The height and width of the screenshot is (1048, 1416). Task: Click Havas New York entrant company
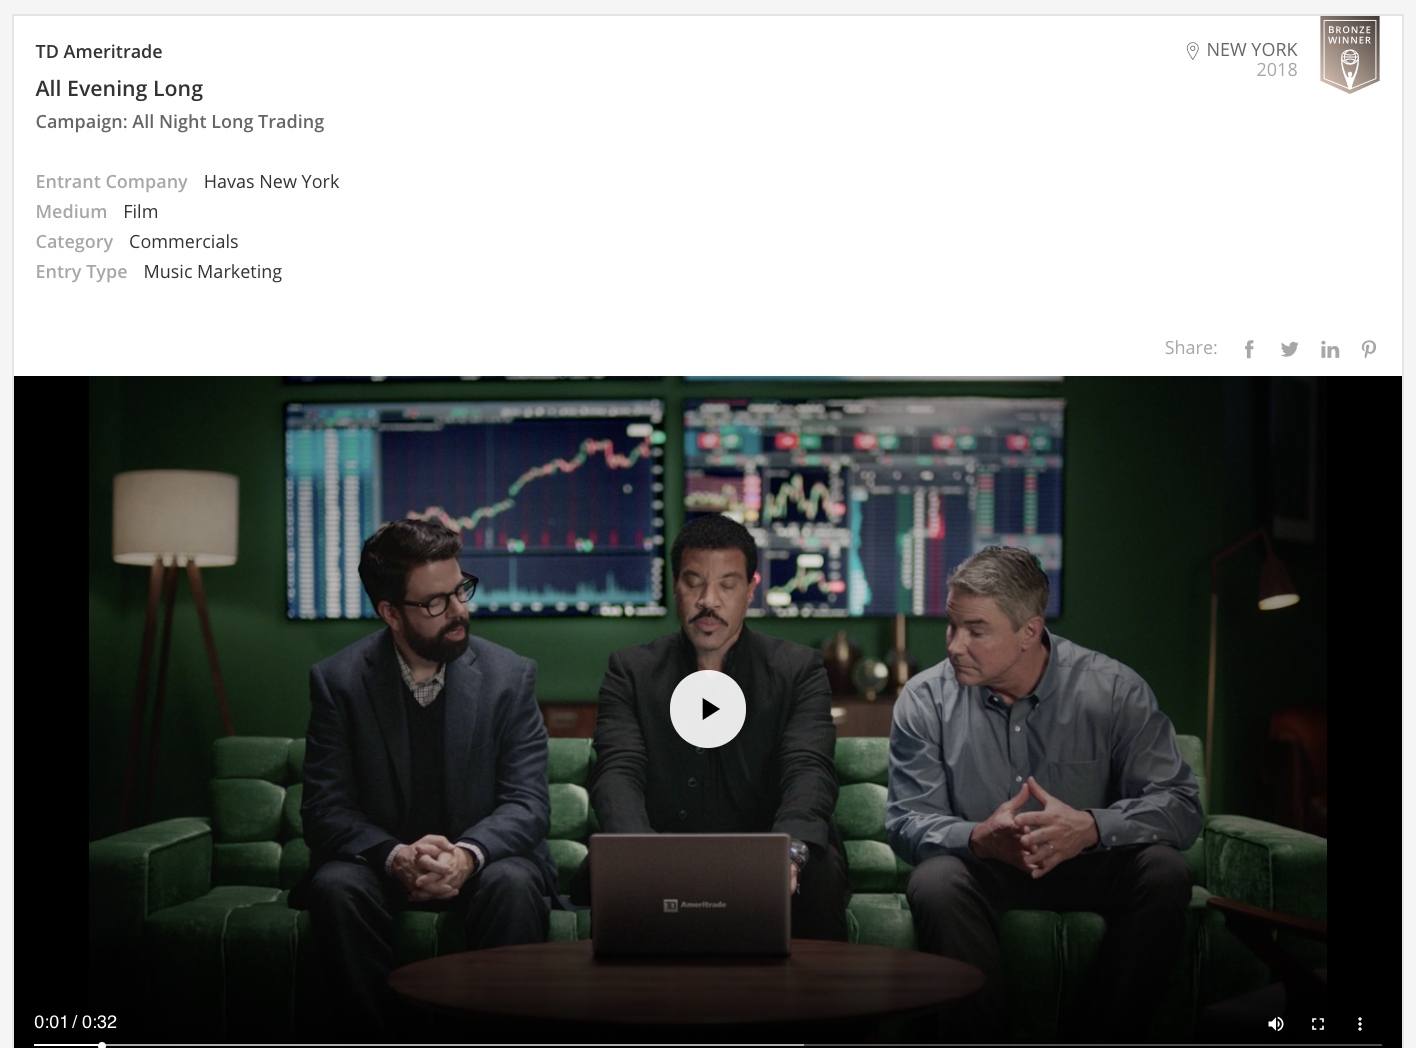tap(271, 181)
